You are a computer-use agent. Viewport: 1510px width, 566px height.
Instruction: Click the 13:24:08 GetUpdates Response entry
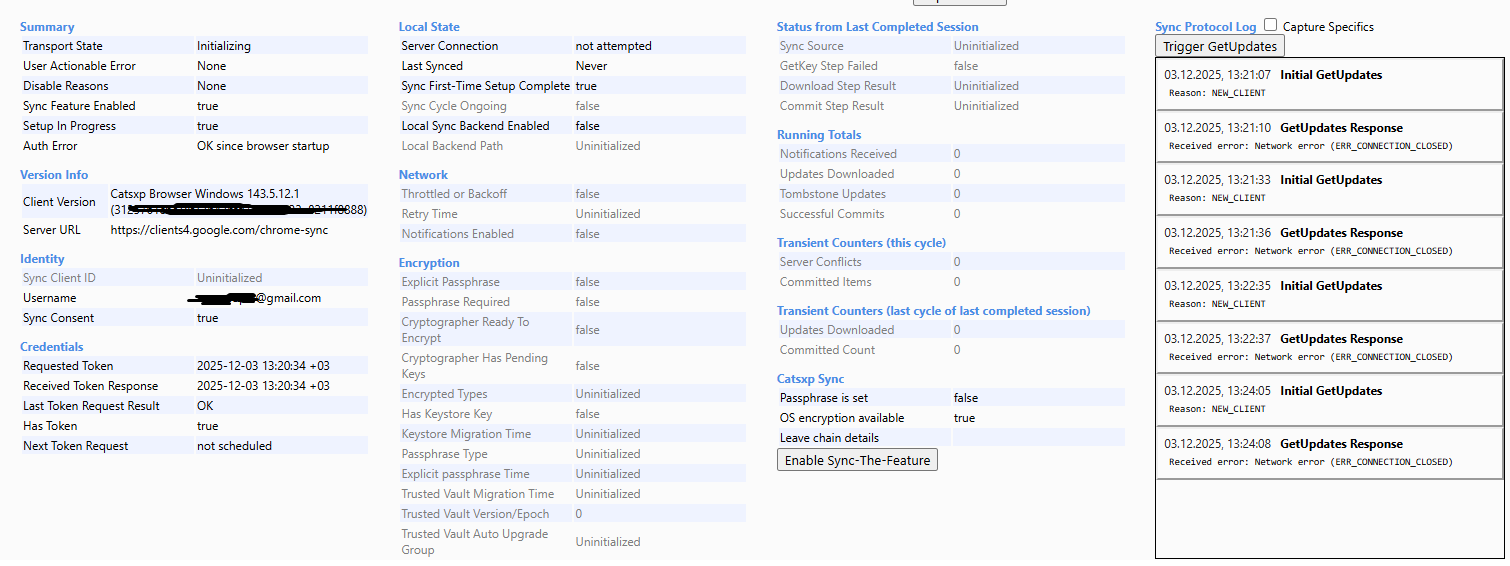click(1340, 444)
